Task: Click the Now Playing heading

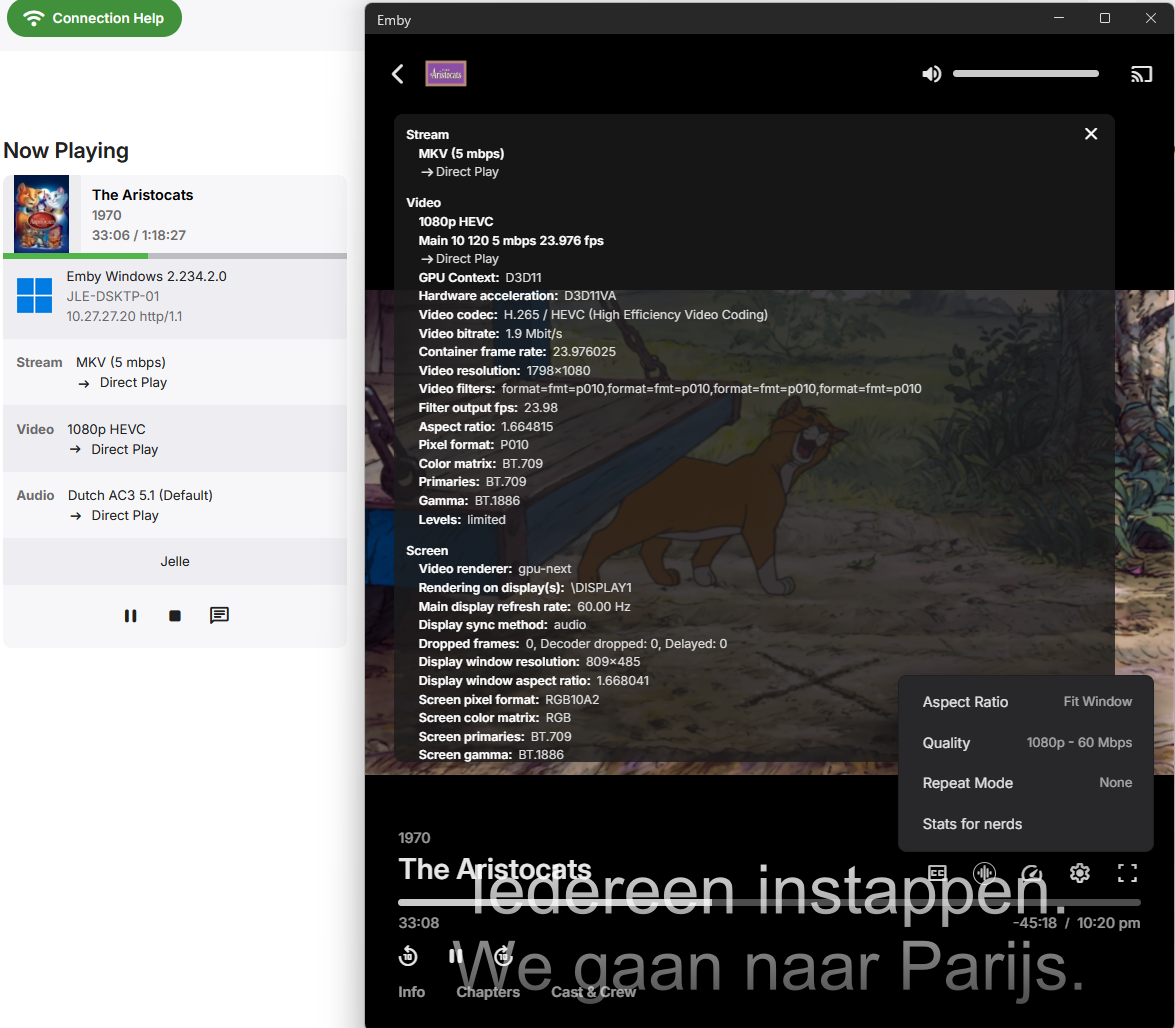Action: point(66,151)
